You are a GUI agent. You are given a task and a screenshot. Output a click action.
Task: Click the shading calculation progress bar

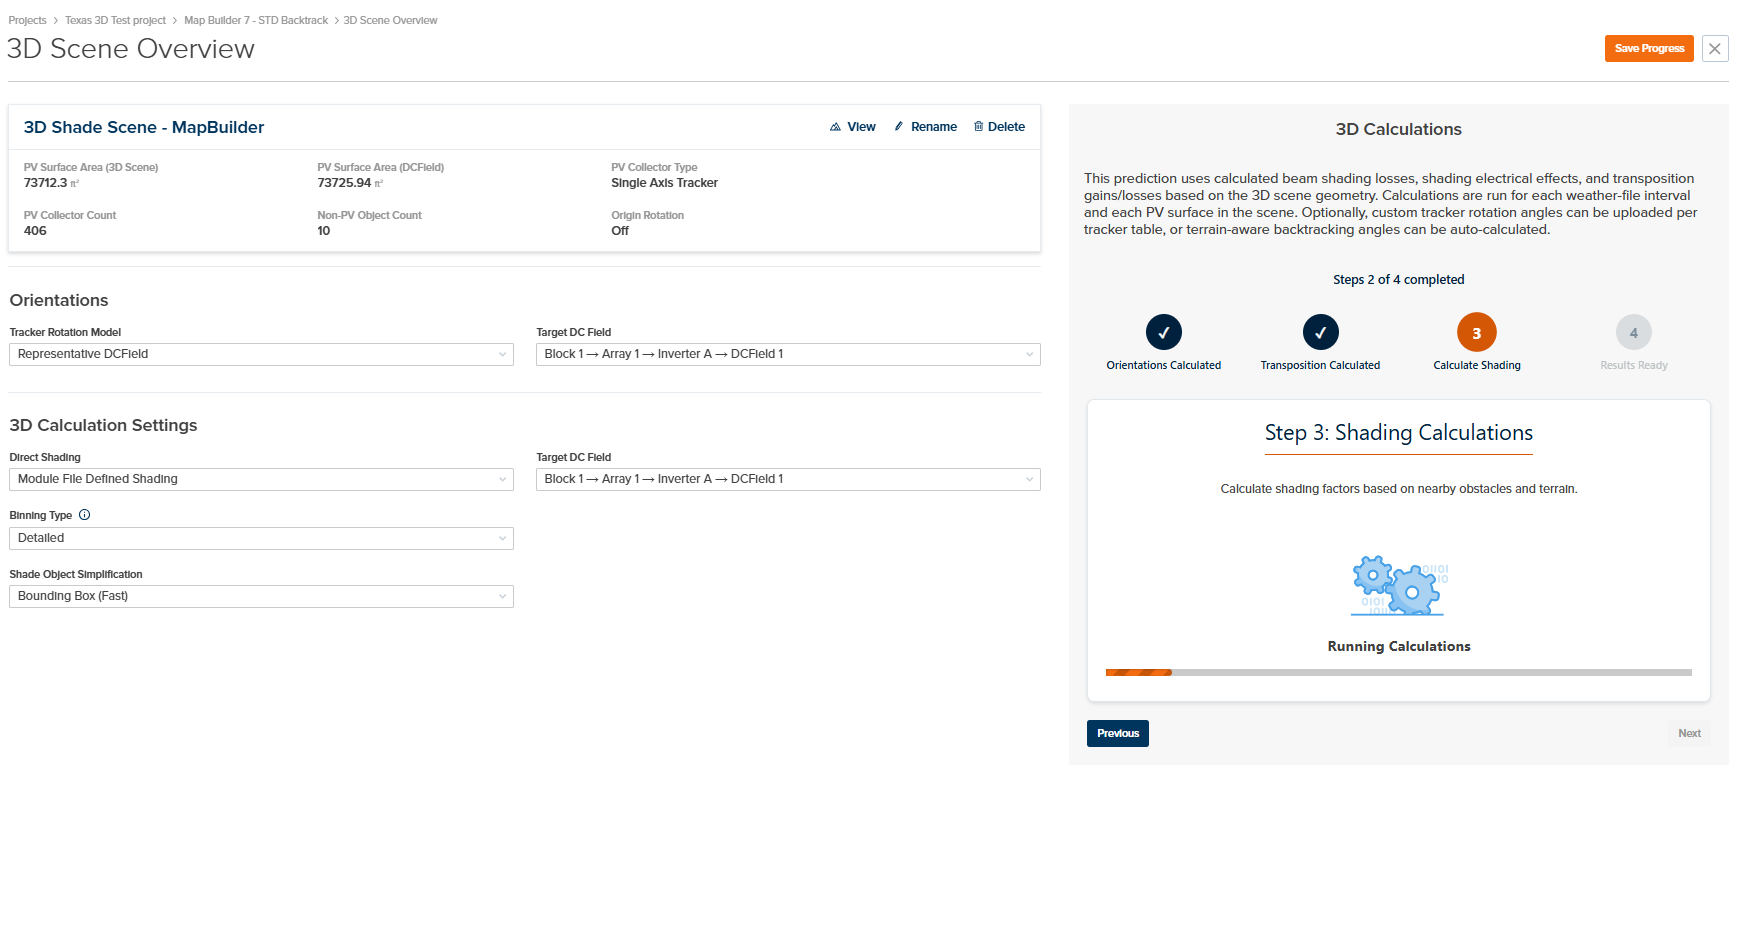click(1399, 673)
